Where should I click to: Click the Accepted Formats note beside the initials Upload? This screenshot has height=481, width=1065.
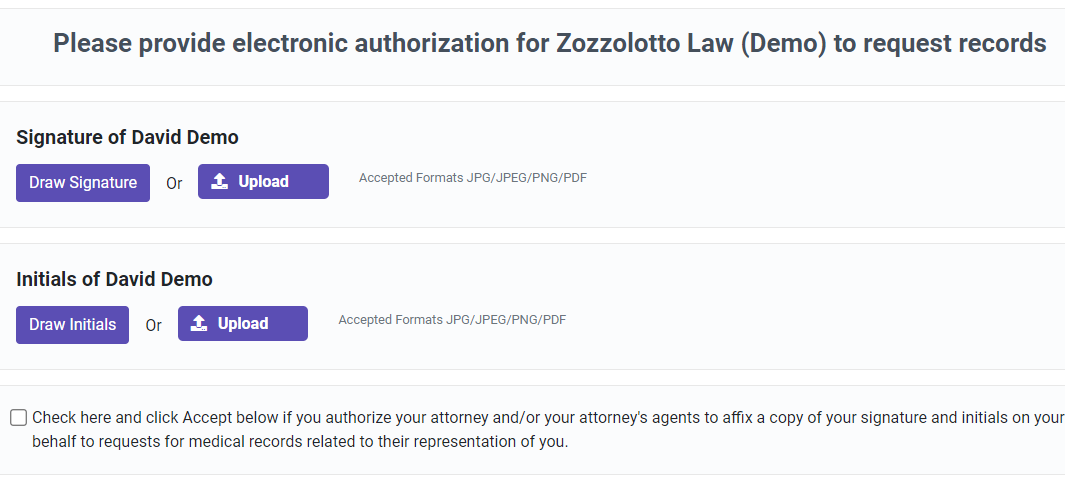click(x=452, y=320)
